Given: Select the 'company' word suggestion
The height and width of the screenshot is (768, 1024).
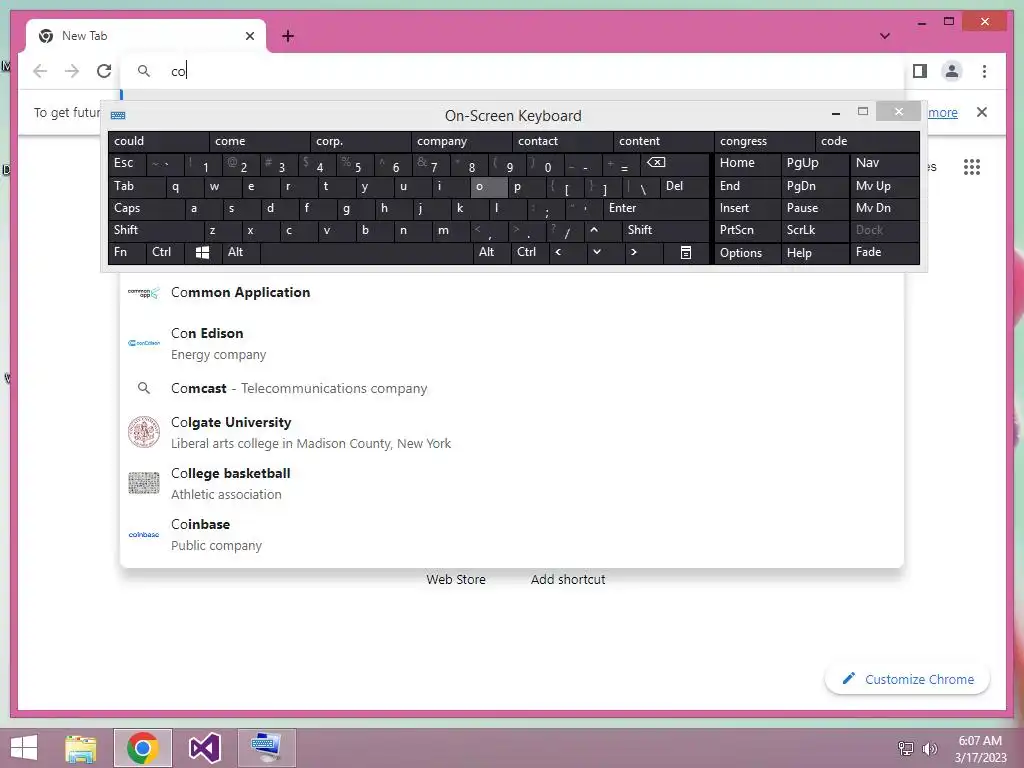Looking at the screenshot, I should click(x=461, y=141).
